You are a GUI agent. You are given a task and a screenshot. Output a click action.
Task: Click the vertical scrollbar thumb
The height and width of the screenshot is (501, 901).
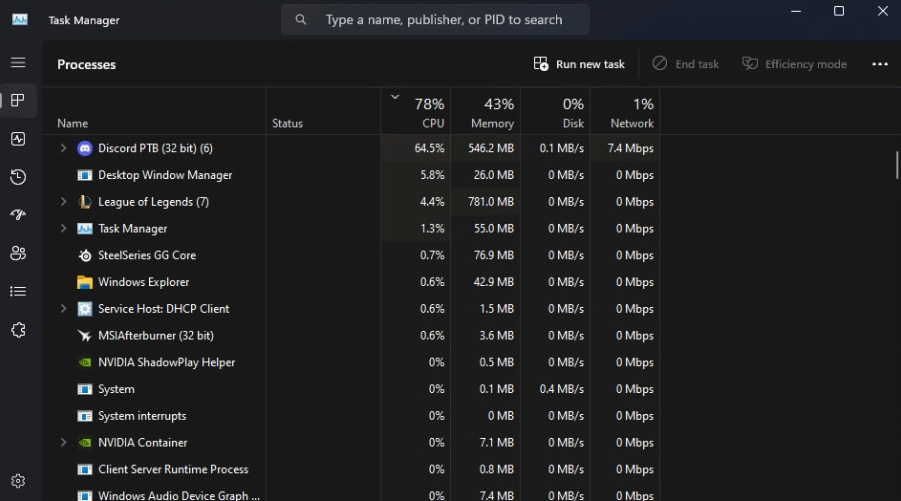coord(897,165)
